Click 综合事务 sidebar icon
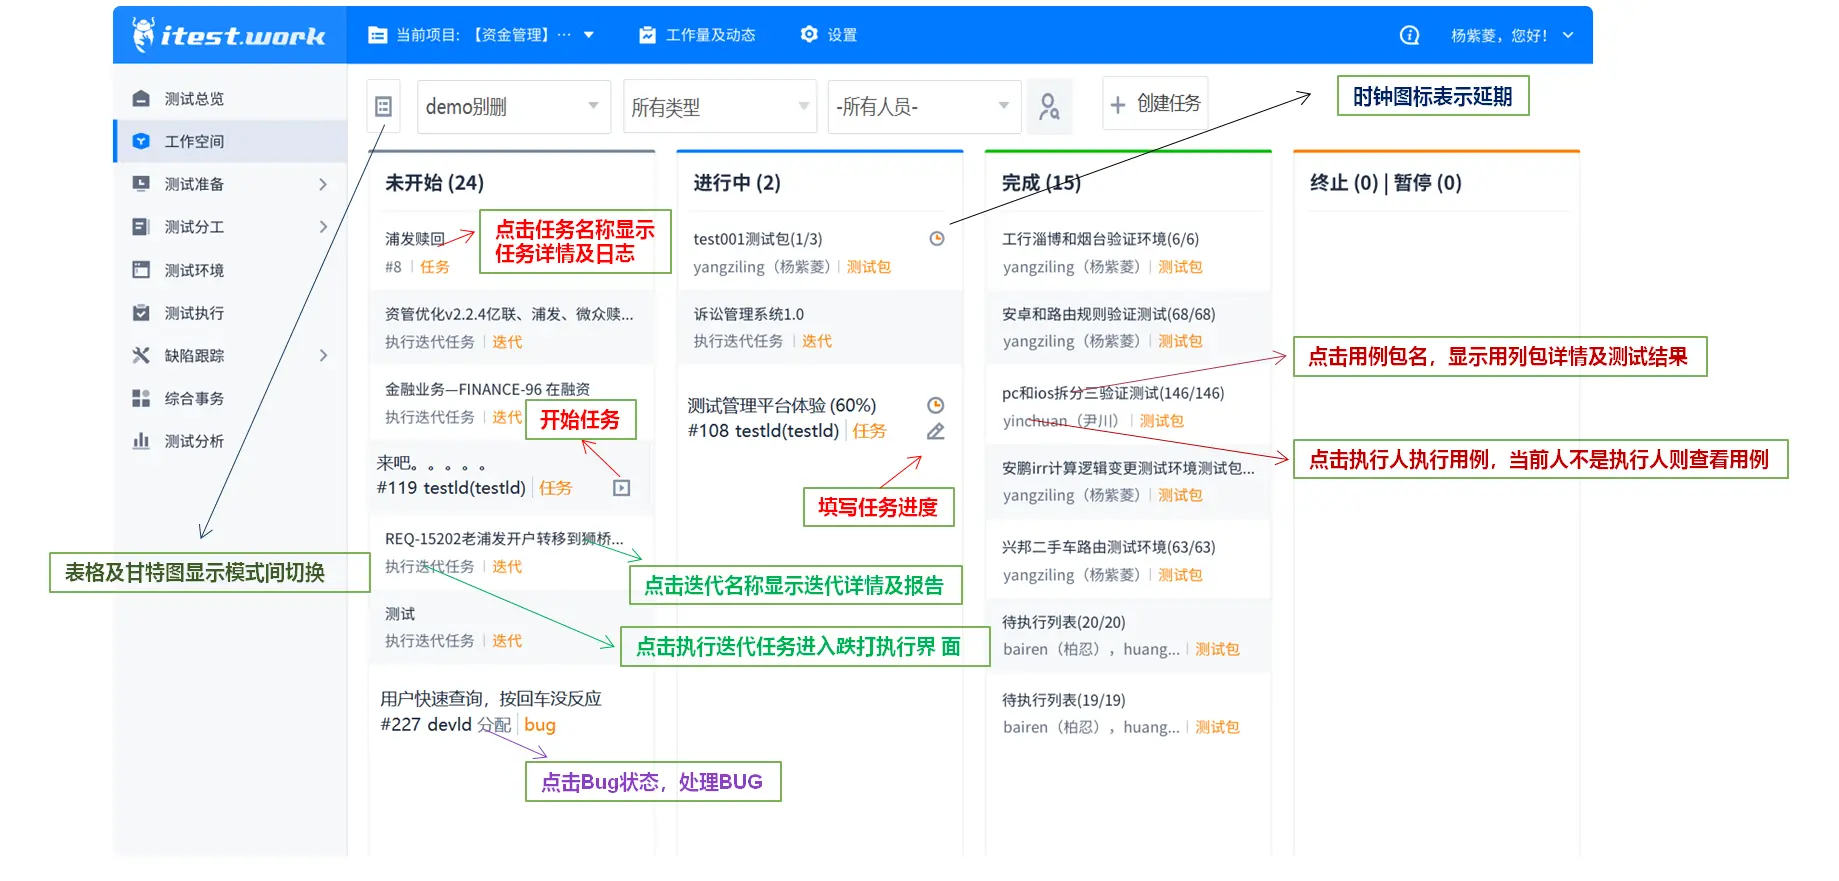1839x881 pixels. click(x=141, y=398)
